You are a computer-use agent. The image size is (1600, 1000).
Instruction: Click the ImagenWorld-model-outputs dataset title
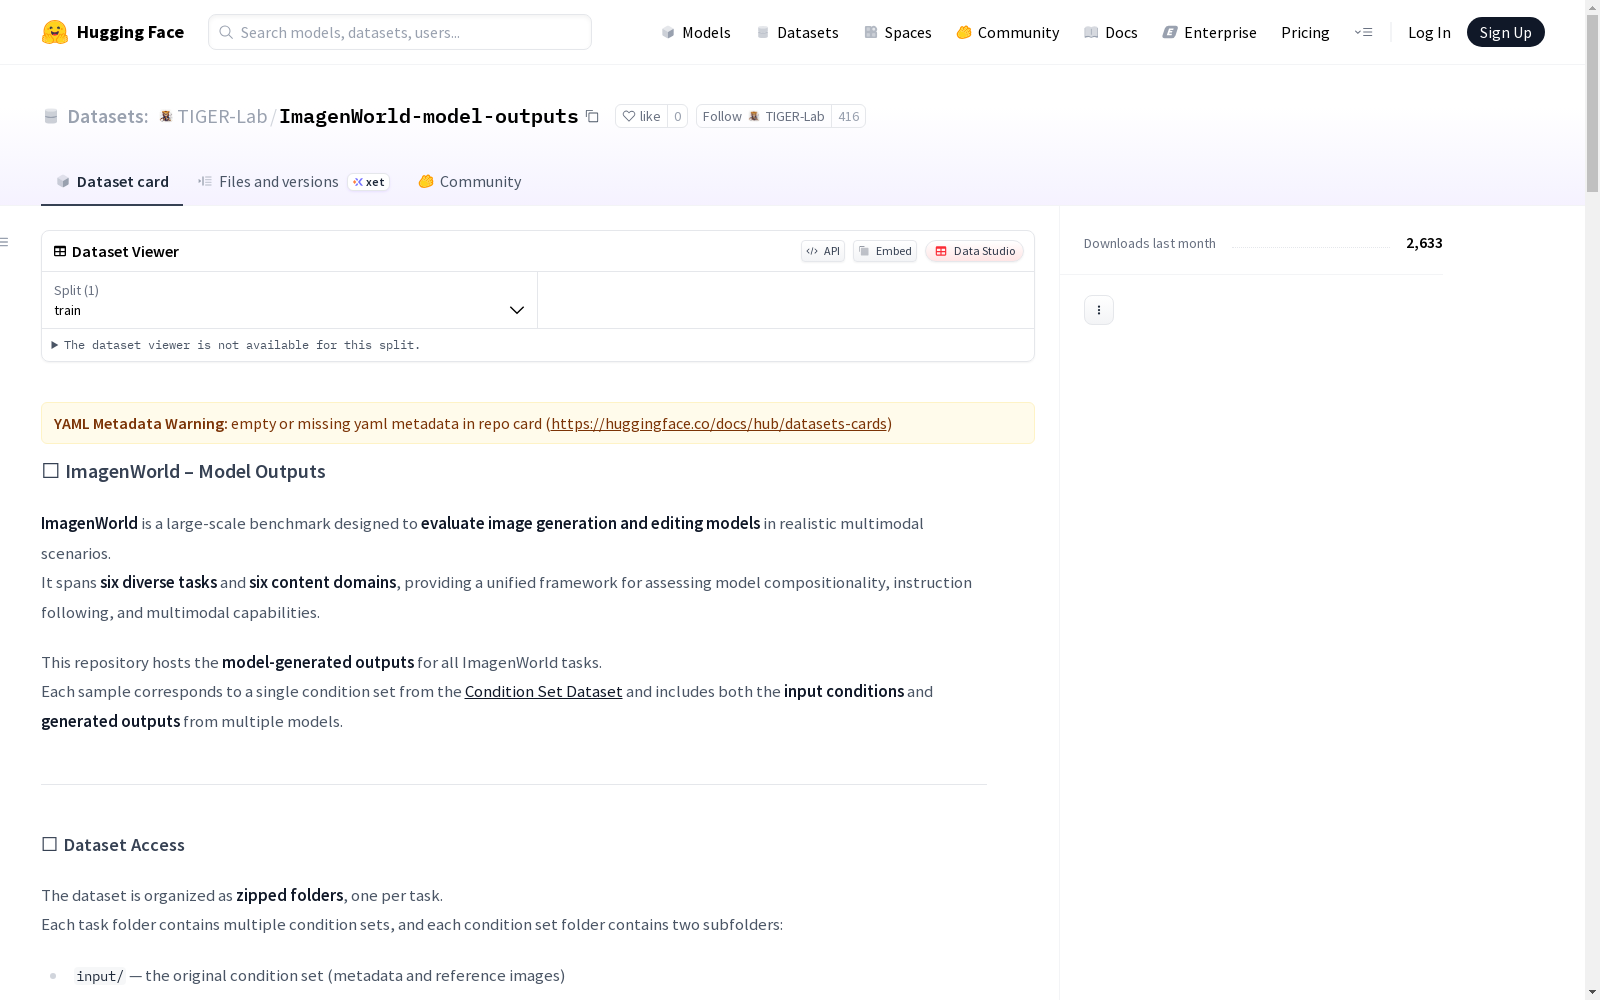(429, 116)
